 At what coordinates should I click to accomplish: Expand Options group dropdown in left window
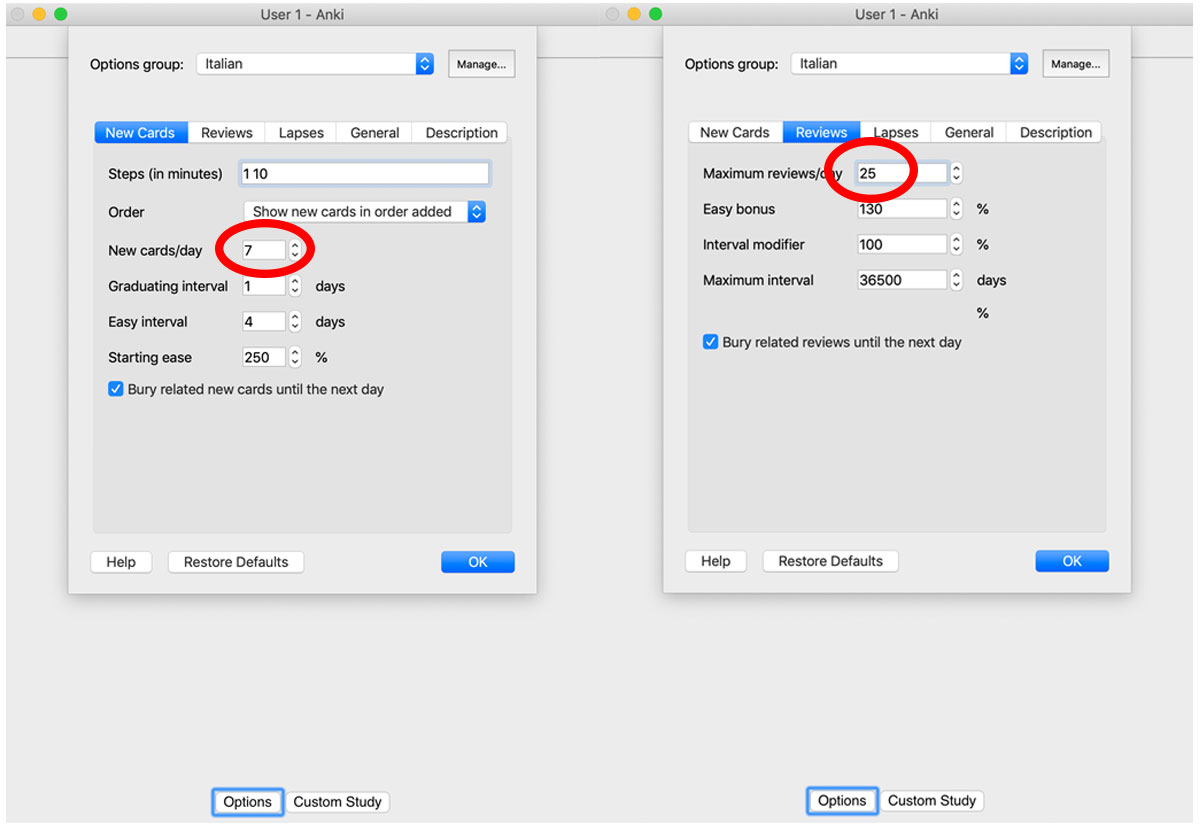425,64
